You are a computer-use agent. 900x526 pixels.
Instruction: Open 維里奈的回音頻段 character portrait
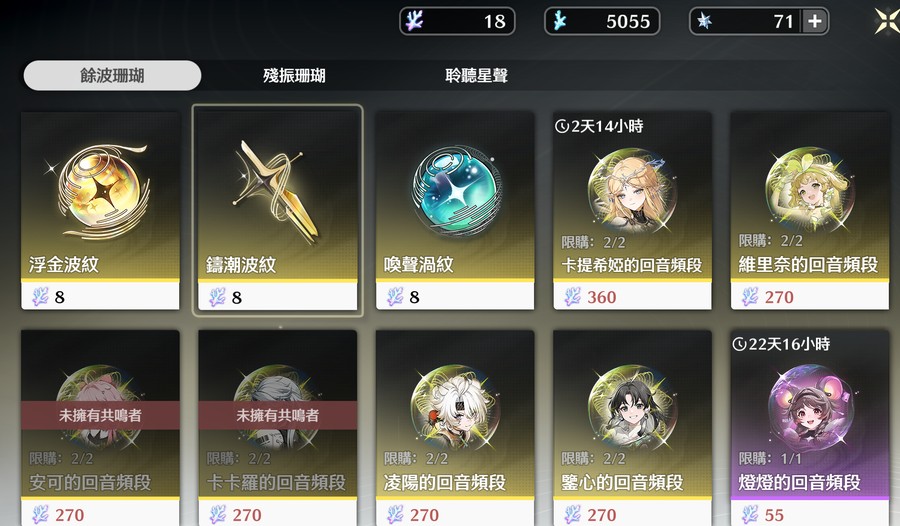tap(809, 190)
